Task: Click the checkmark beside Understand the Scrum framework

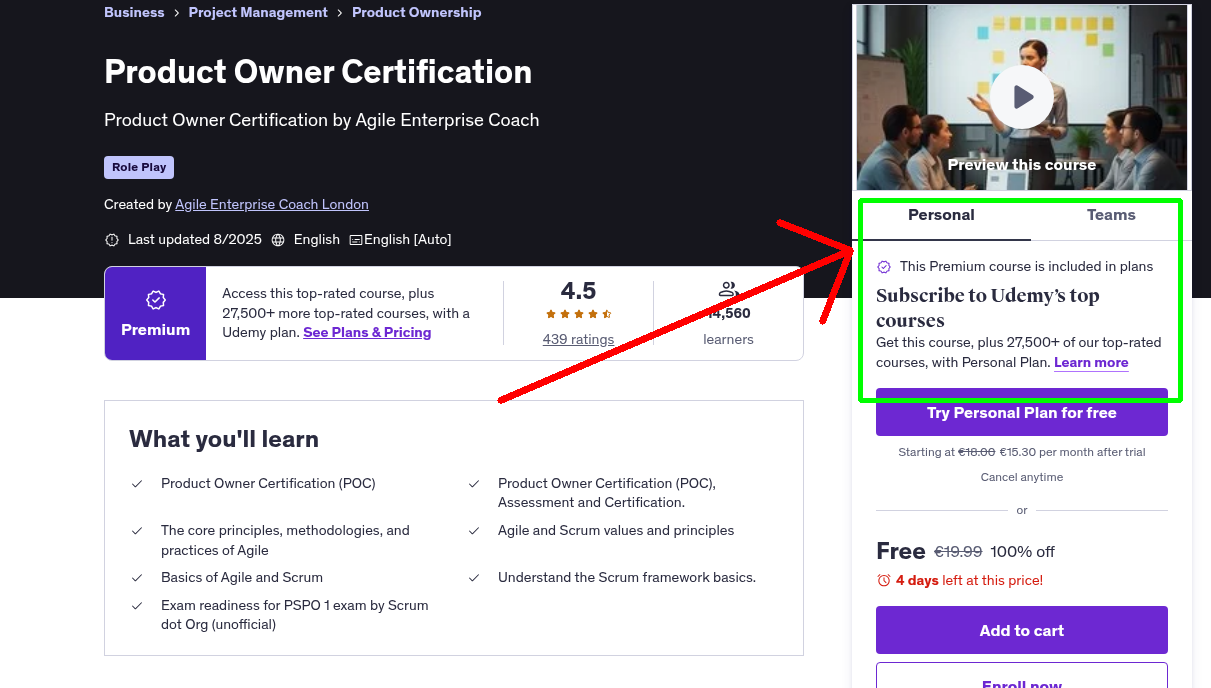Action: 474,578
